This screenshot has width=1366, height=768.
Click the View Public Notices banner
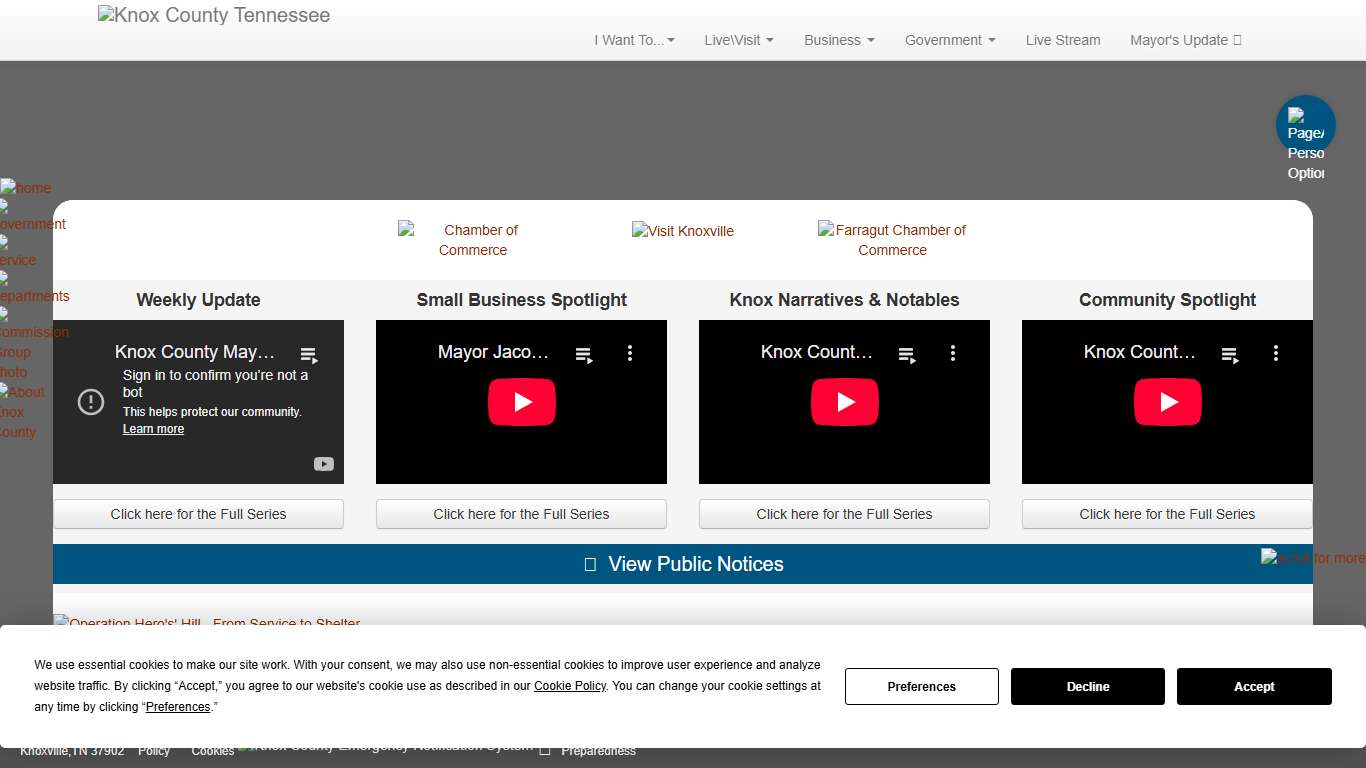[x=683, y=564]
